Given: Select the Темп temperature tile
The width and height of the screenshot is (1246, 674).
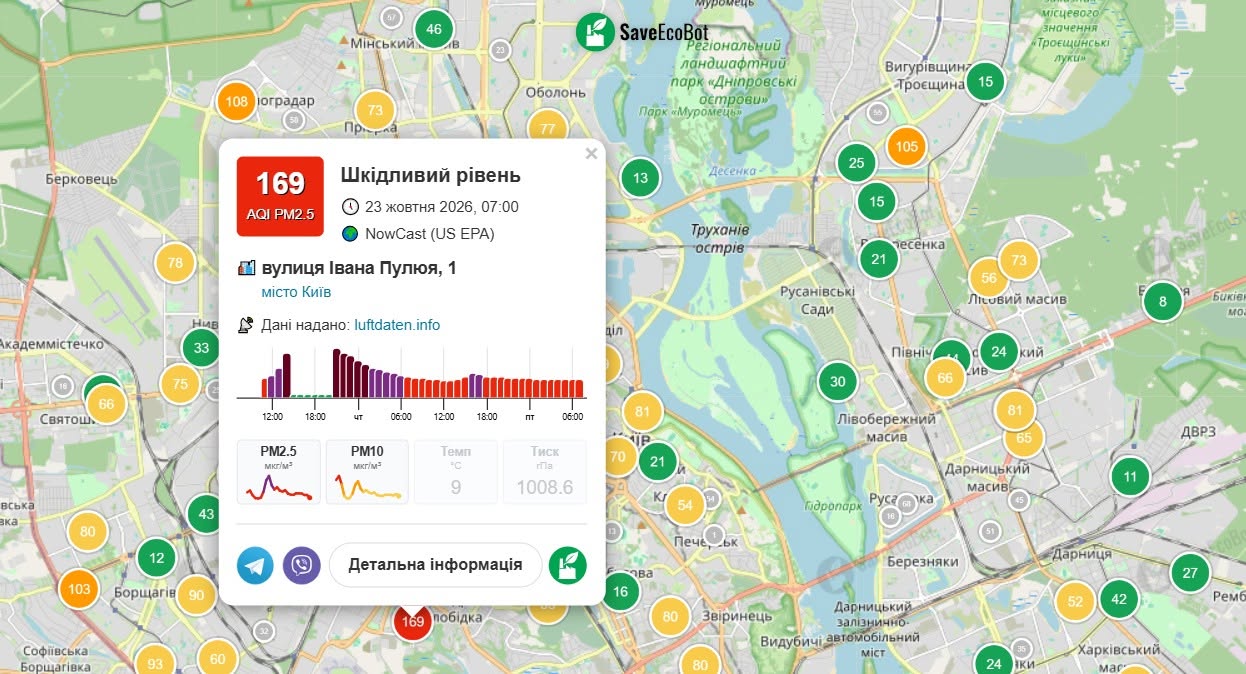Looking at the screenshot, I should [x=456, y=472].
